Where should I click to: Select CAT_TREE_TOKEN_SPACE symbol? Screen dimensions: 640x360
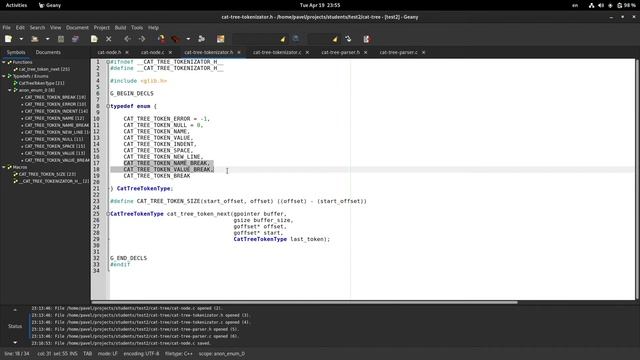pos(55,146)
